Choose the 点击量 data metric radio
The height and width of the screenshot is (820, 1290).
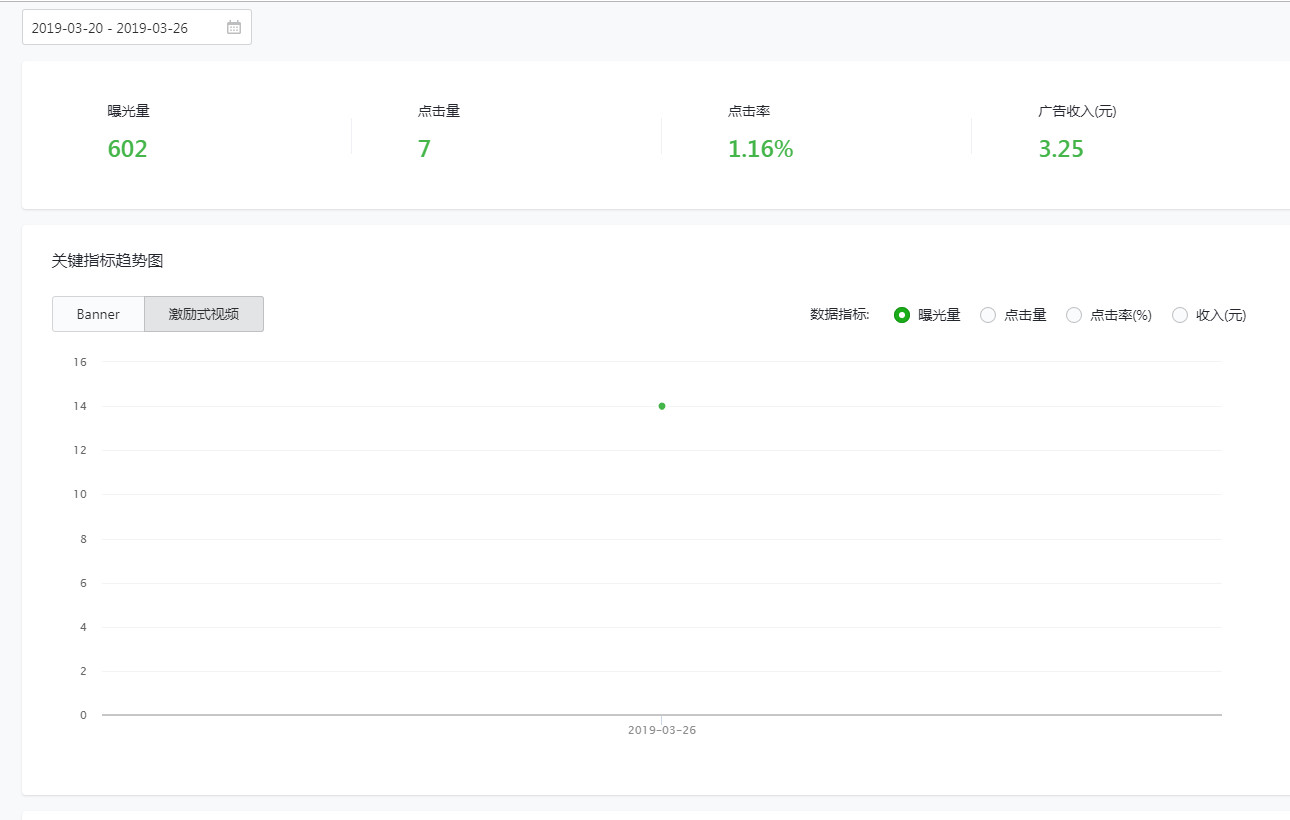tap(988, 315)
